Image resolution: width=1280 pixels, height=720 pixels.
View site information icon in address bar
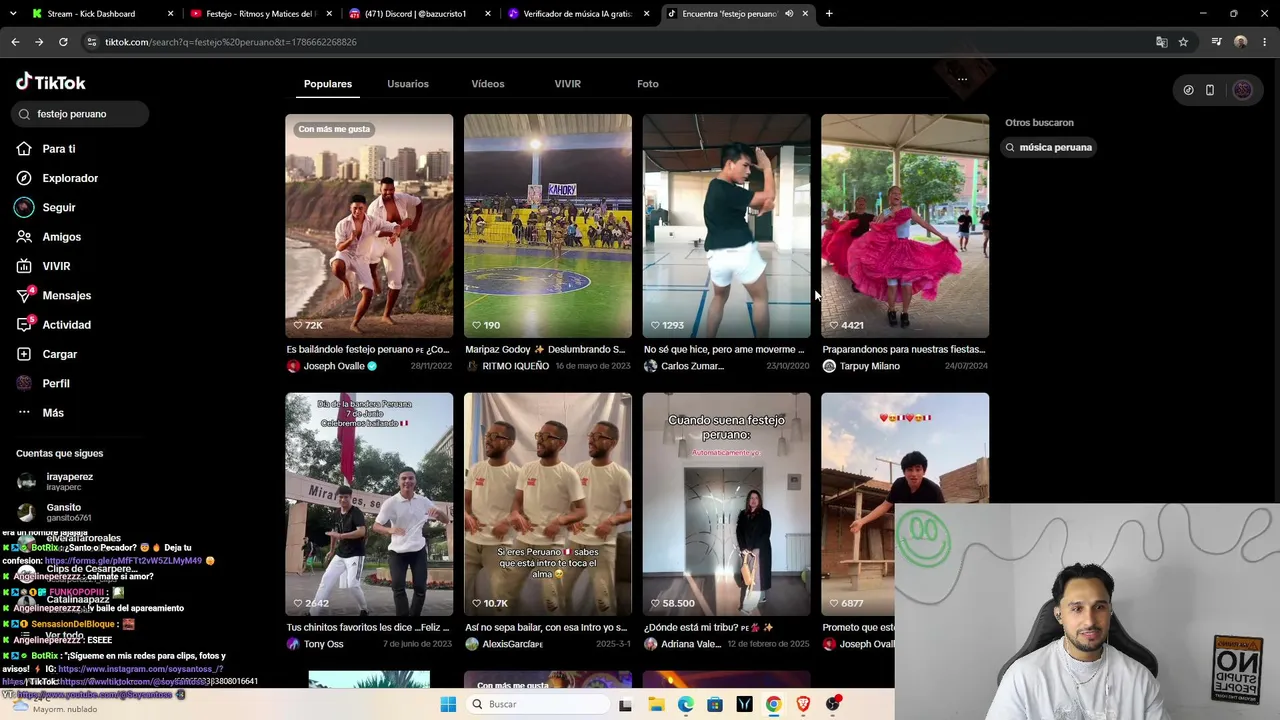92,42
